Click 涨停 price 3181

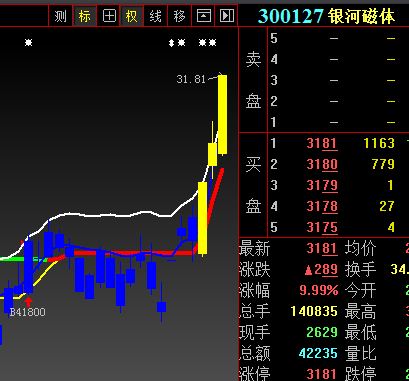pos(322,374)
